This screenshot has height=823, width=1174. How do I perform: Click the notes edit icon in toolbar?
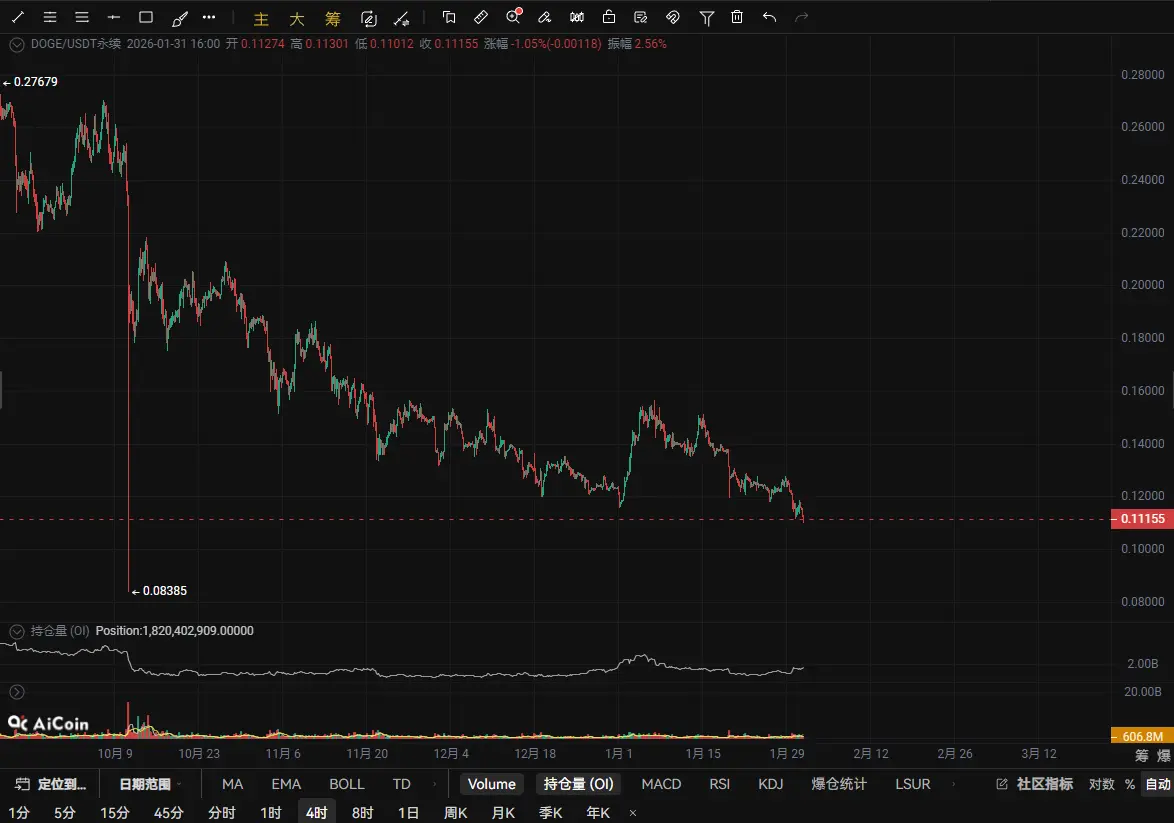640,16
